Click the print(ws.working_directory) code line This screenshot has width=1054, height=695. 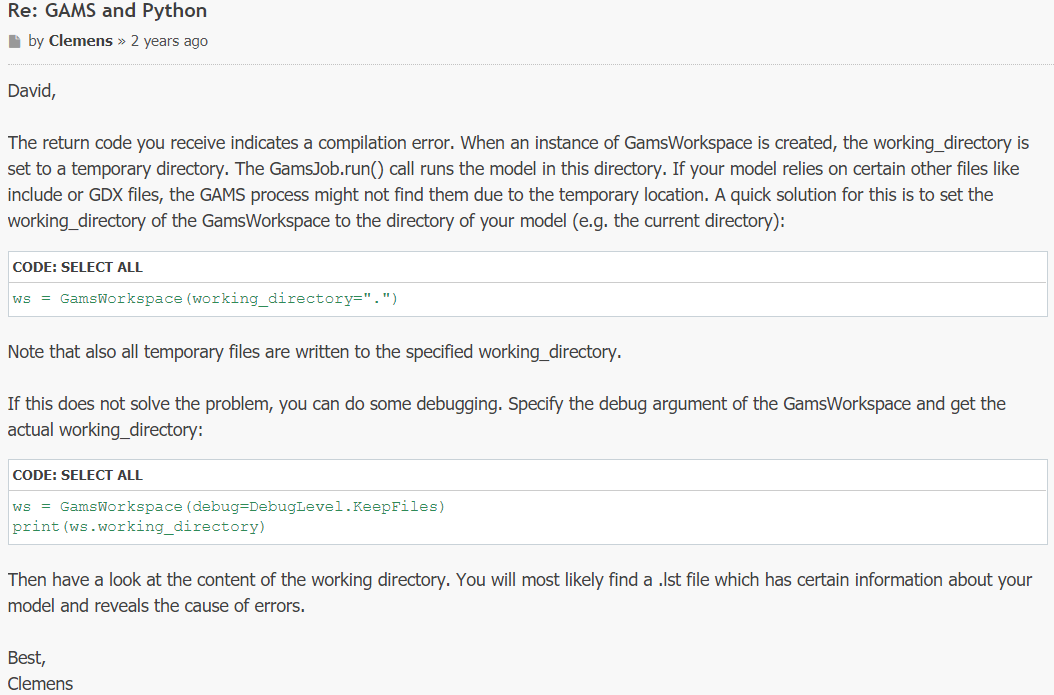(139, 526)
